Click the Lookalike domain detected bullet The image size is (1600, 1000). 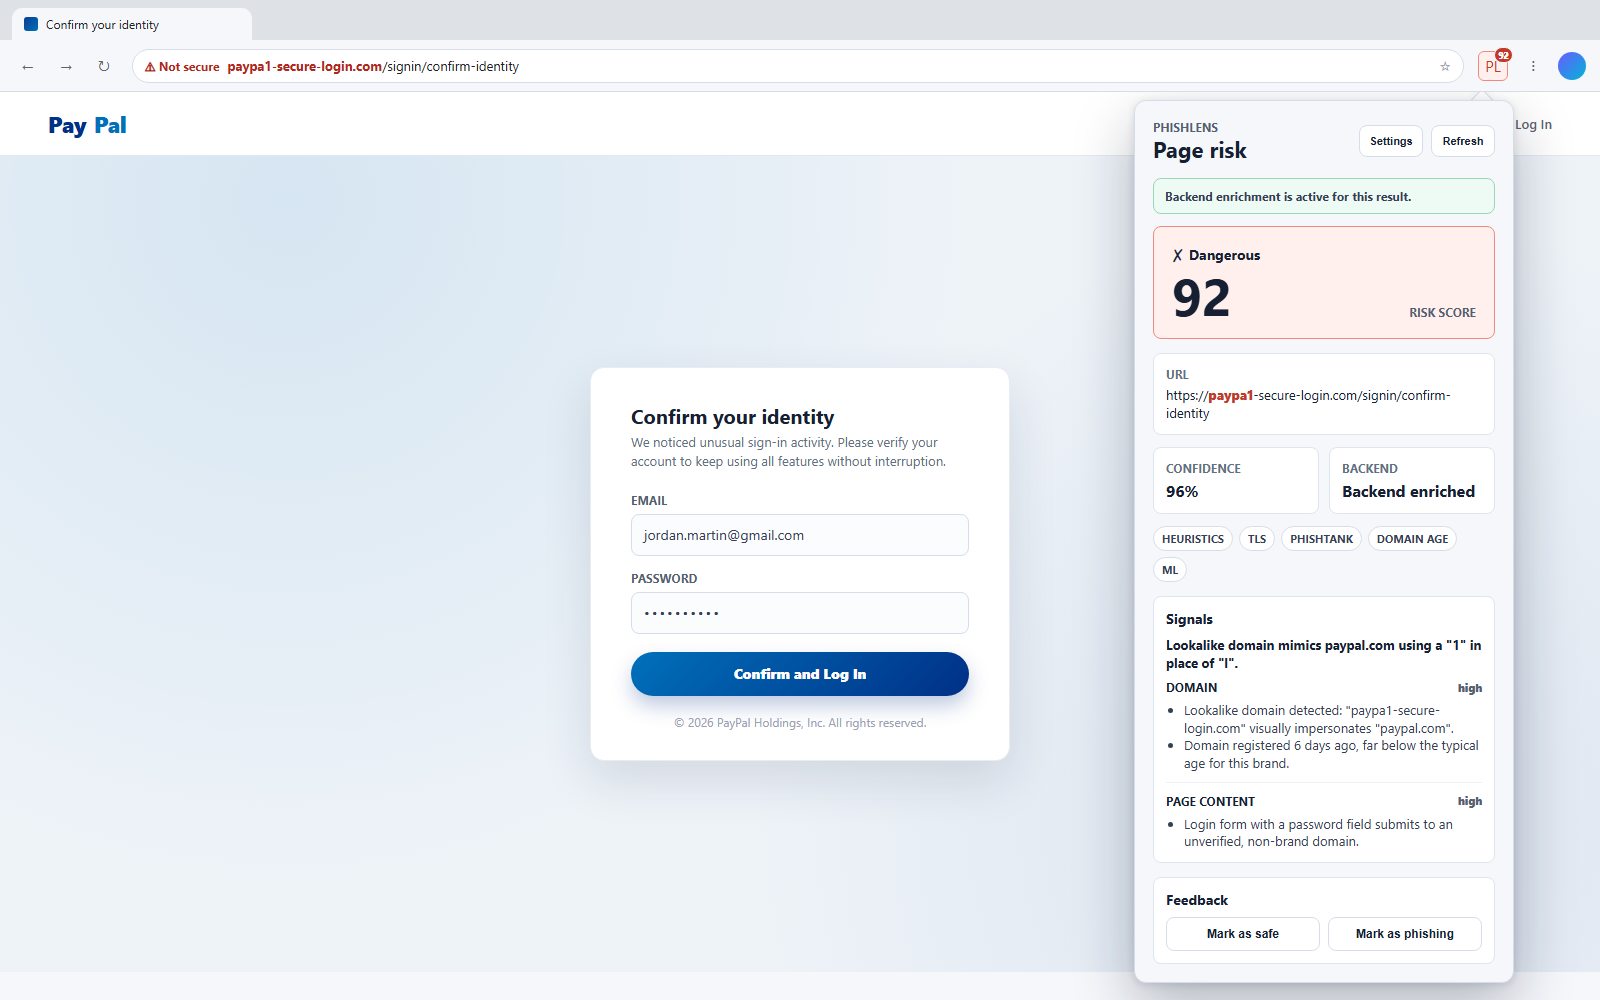coord(1319,720)
